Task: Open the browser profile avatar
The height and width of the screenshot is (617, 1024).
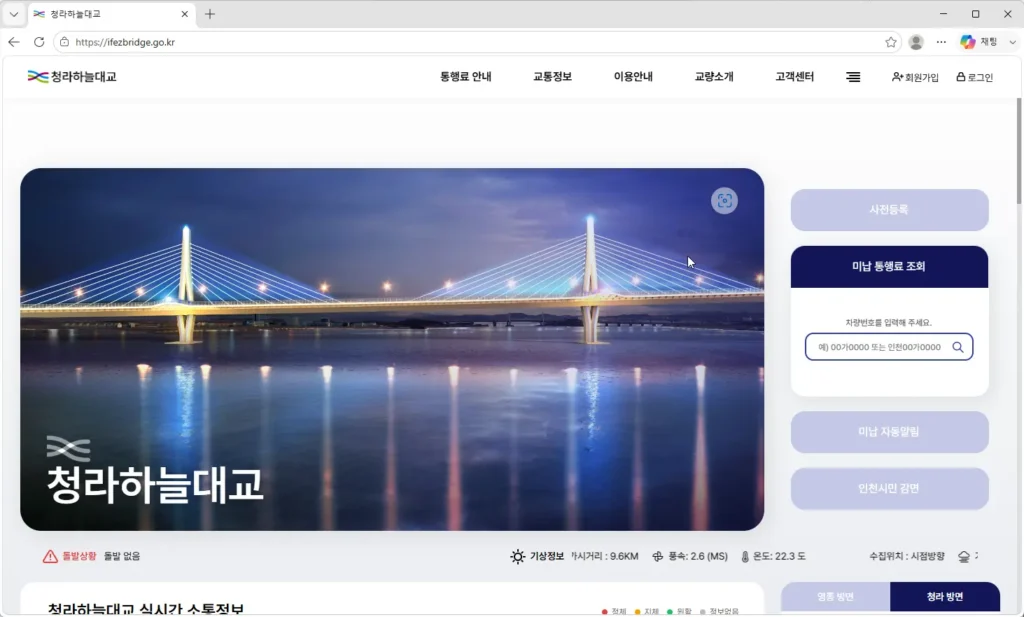Action: click(916, 42)
